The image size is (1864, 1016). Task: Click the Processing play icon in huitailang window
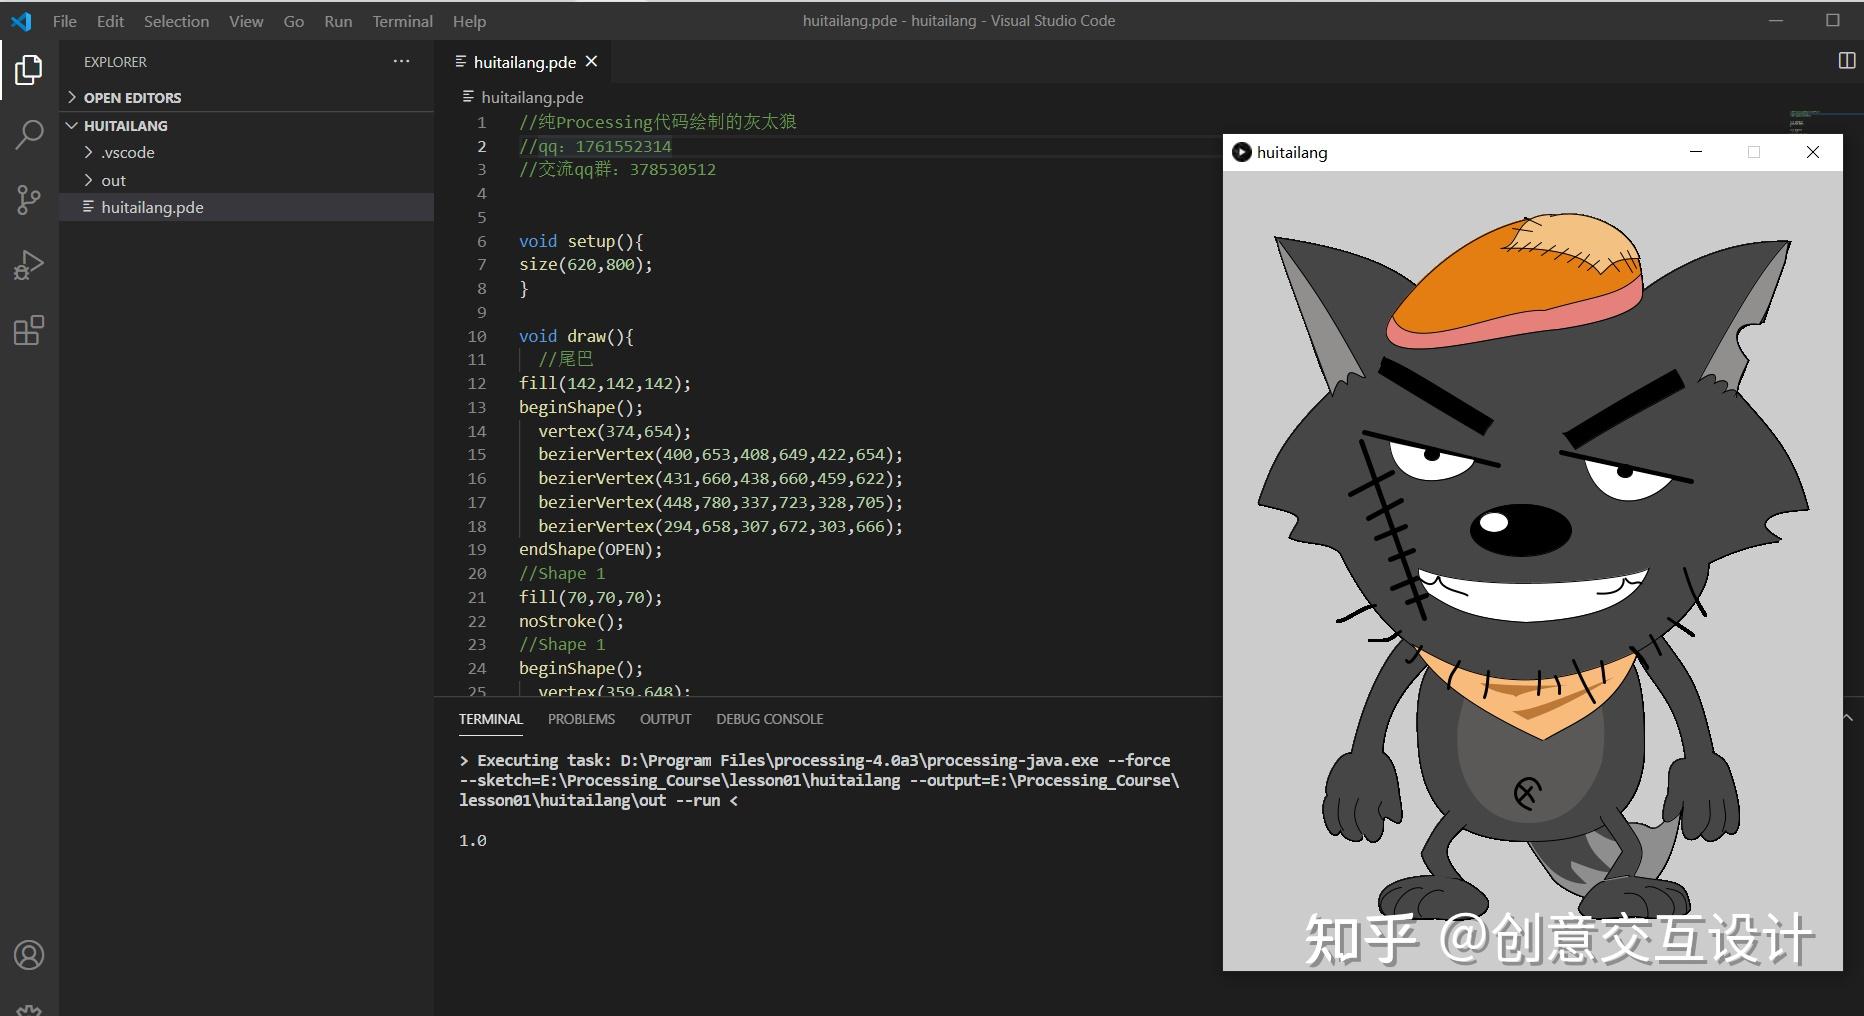1241,152
